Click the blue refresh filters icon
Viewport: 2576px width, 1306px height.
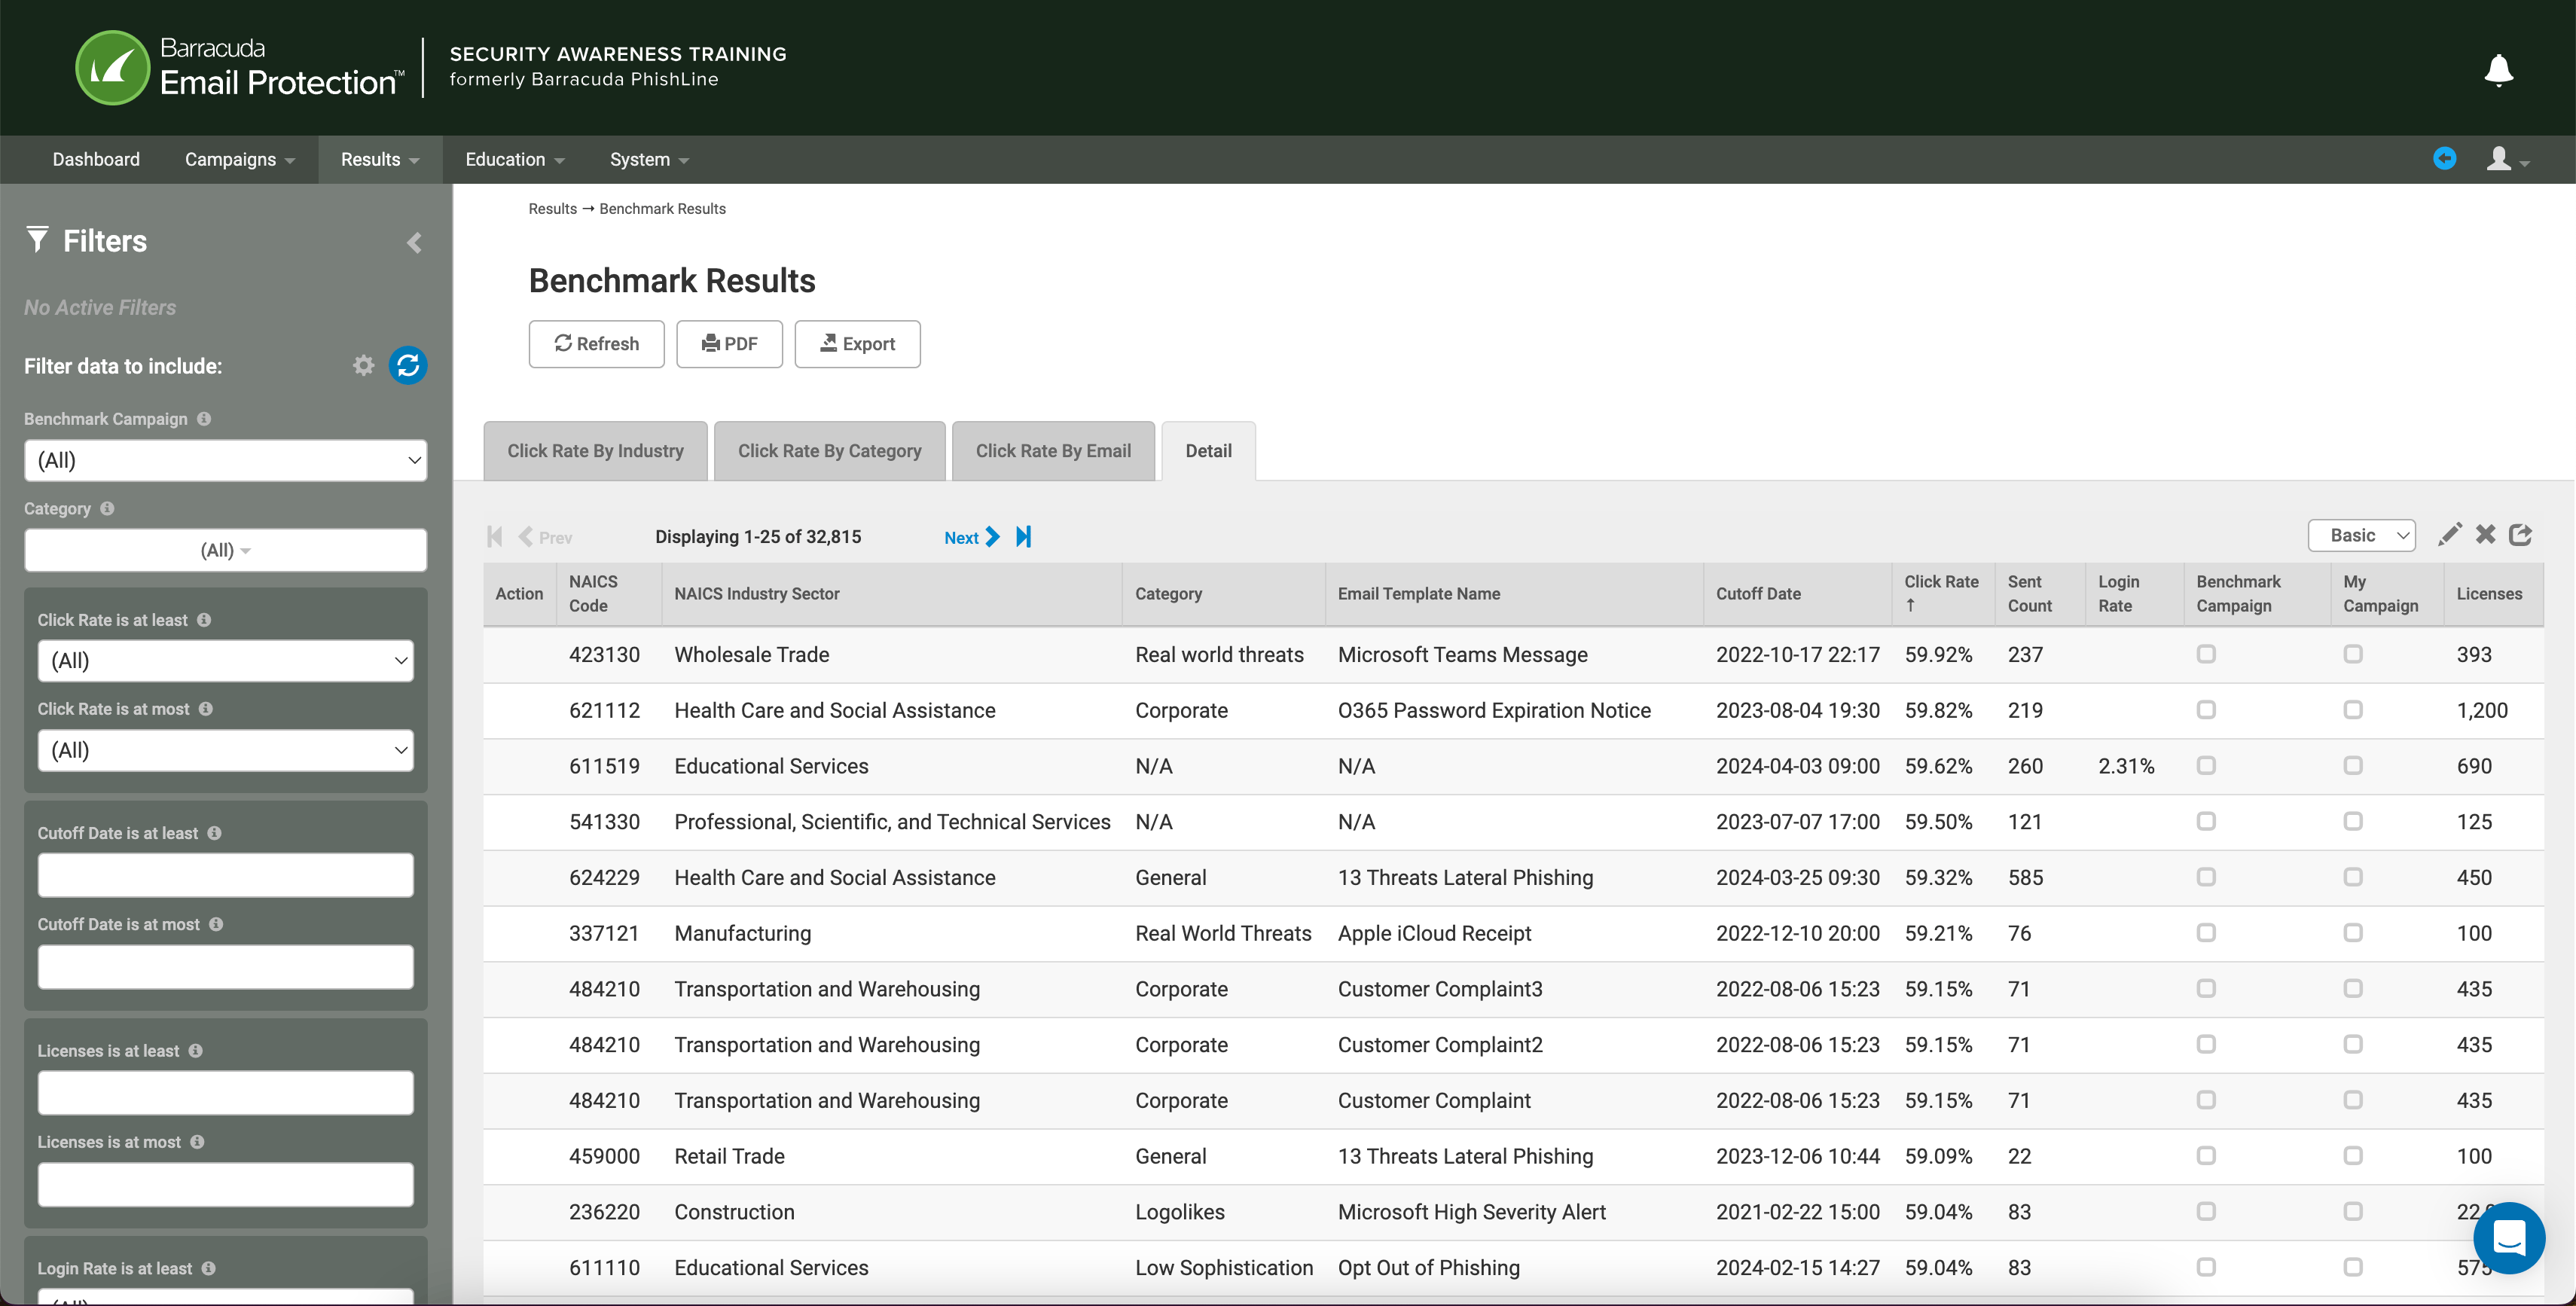tap(408, 365)
